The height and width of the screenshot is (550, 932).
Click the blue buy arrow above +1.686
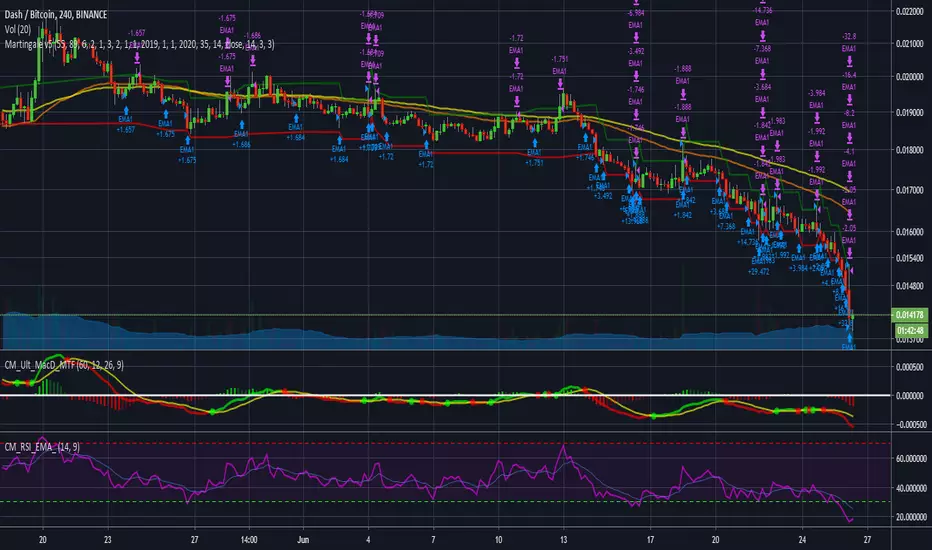pos(241,125)
